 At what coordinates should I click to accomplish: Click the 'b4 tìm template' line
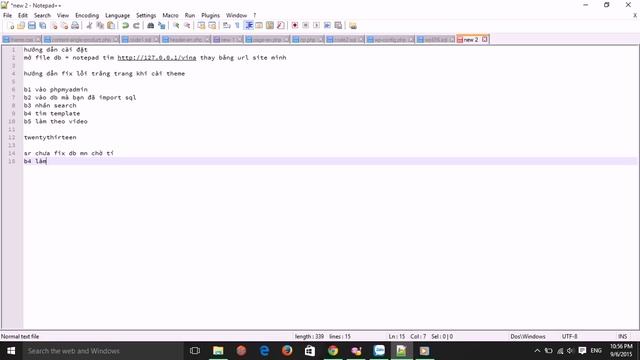click(x=52, y=113)
